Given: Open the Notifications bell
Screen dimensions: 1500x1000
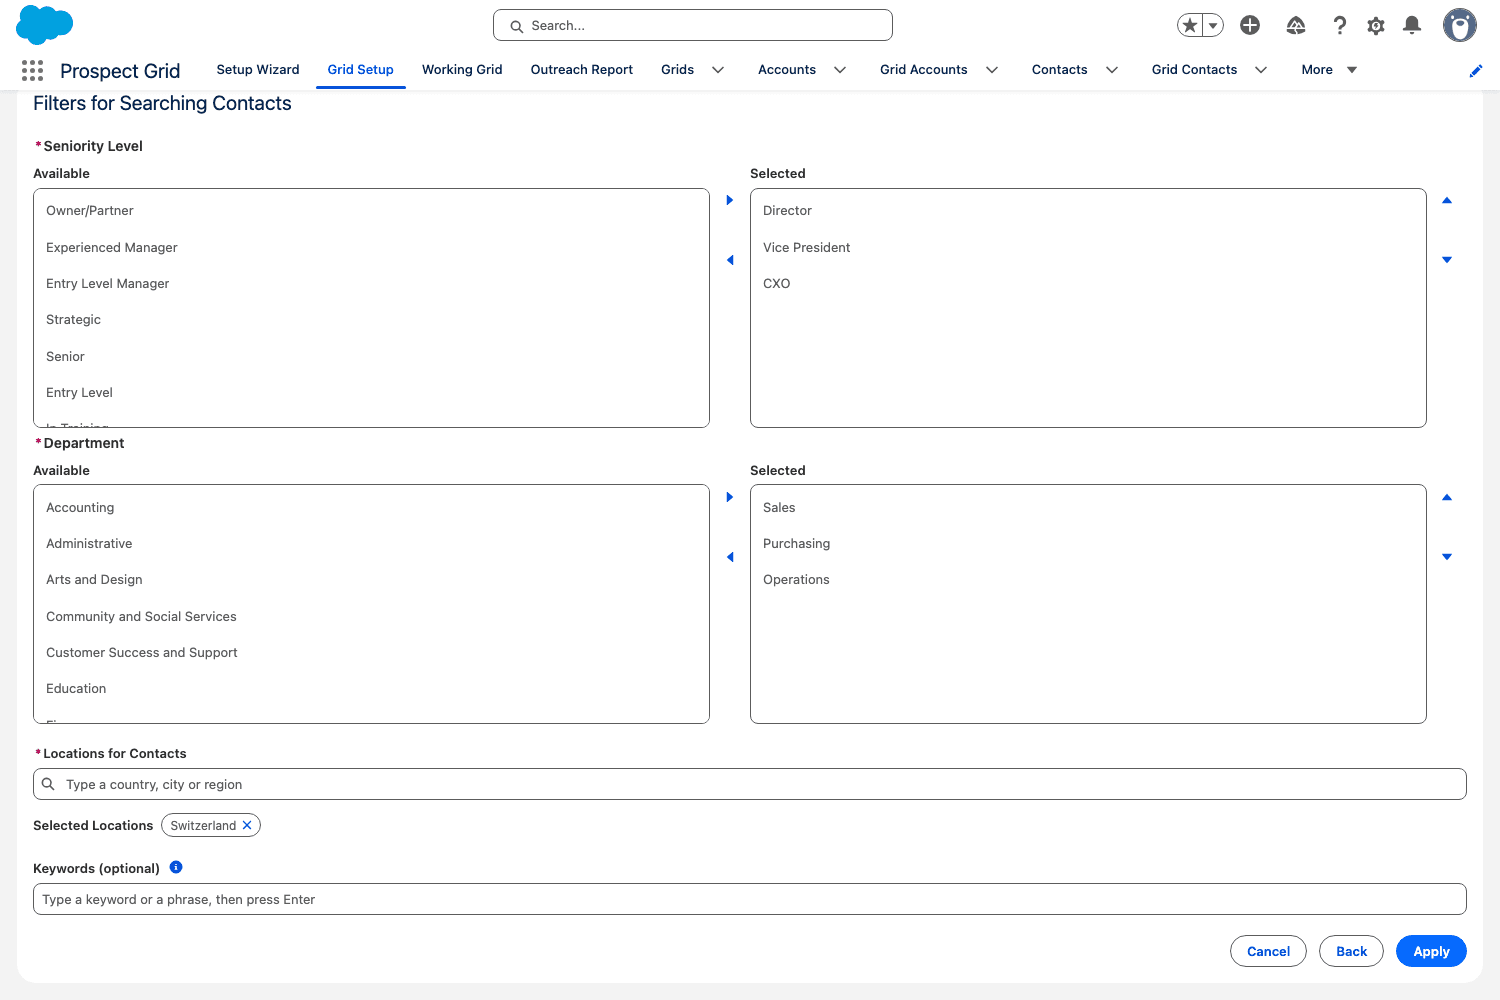Looking at the screenshot, I should pyautogui.click(x=1412, y=25).
